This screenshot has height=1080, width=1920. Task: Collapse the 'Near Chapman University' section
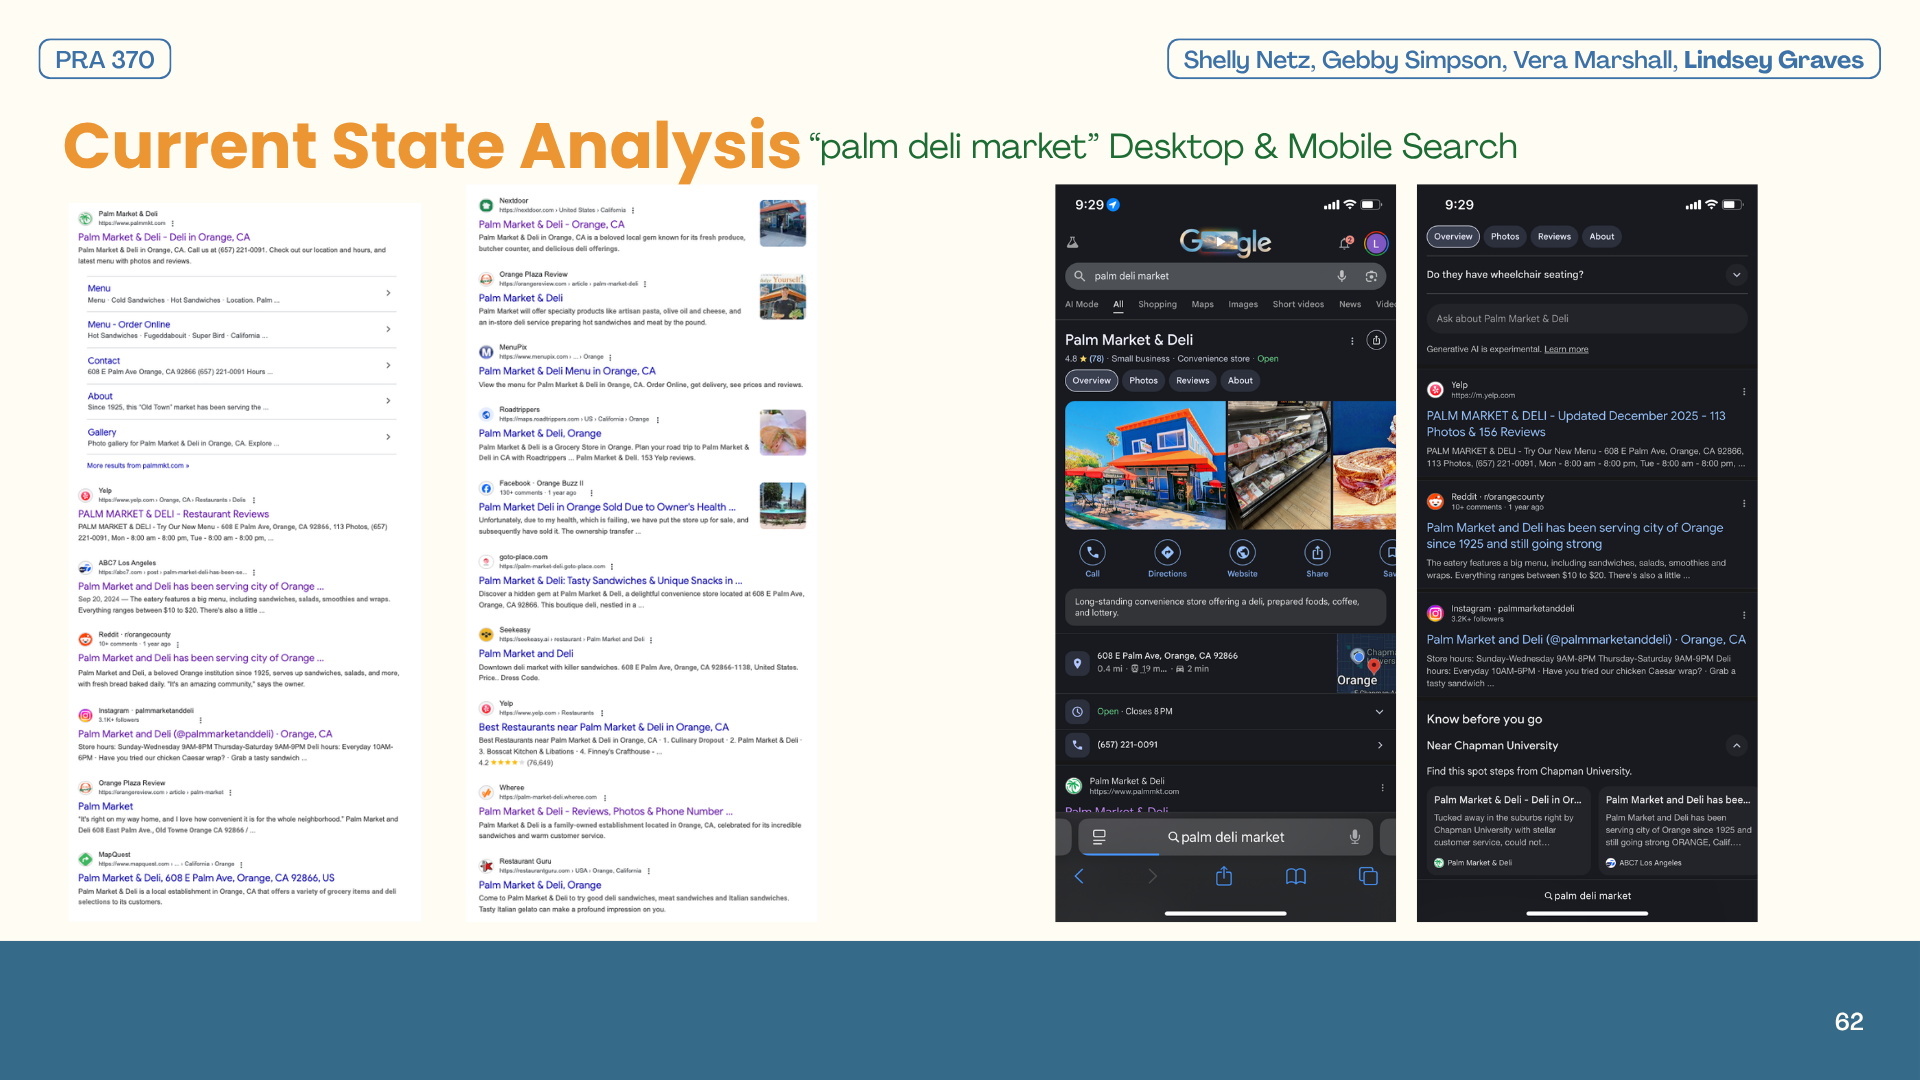1737,746
